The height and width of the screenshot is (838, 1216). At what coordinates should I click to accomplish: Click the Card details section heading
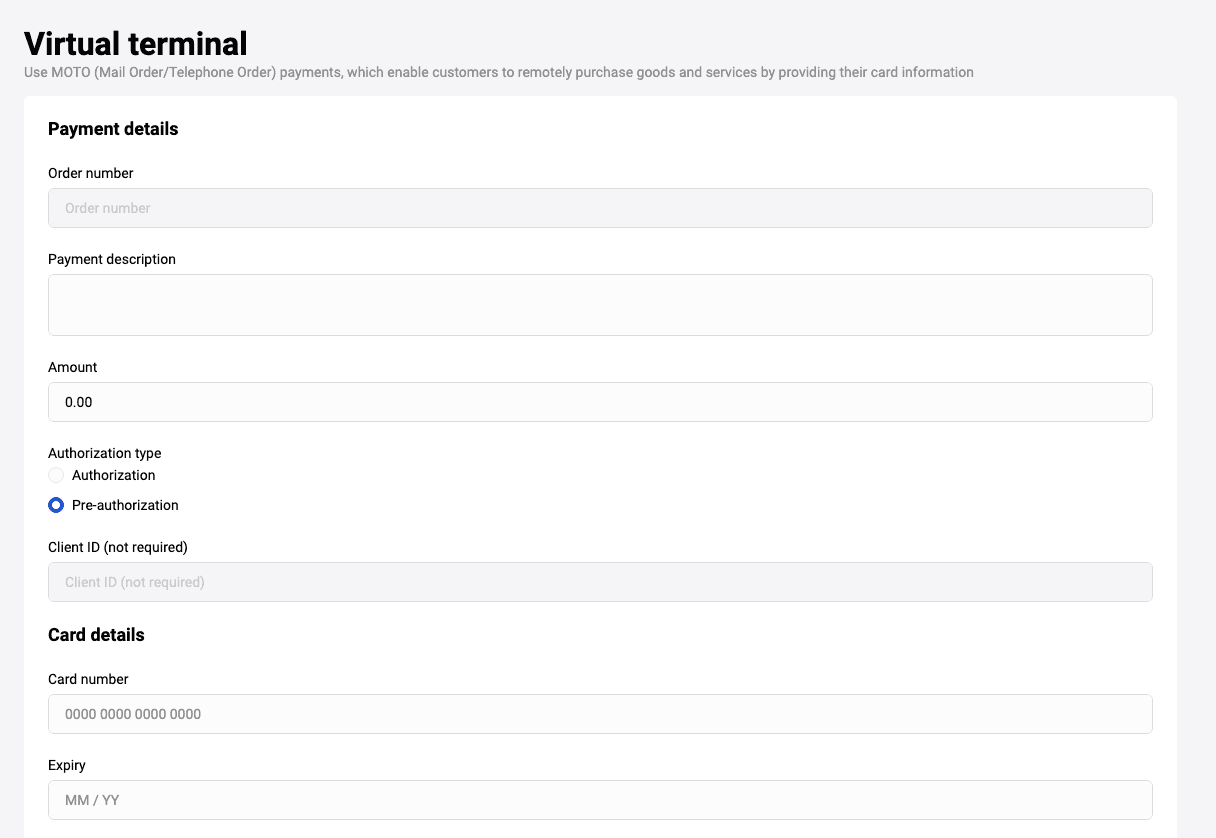pyautogui.click(x=96, y=635)
